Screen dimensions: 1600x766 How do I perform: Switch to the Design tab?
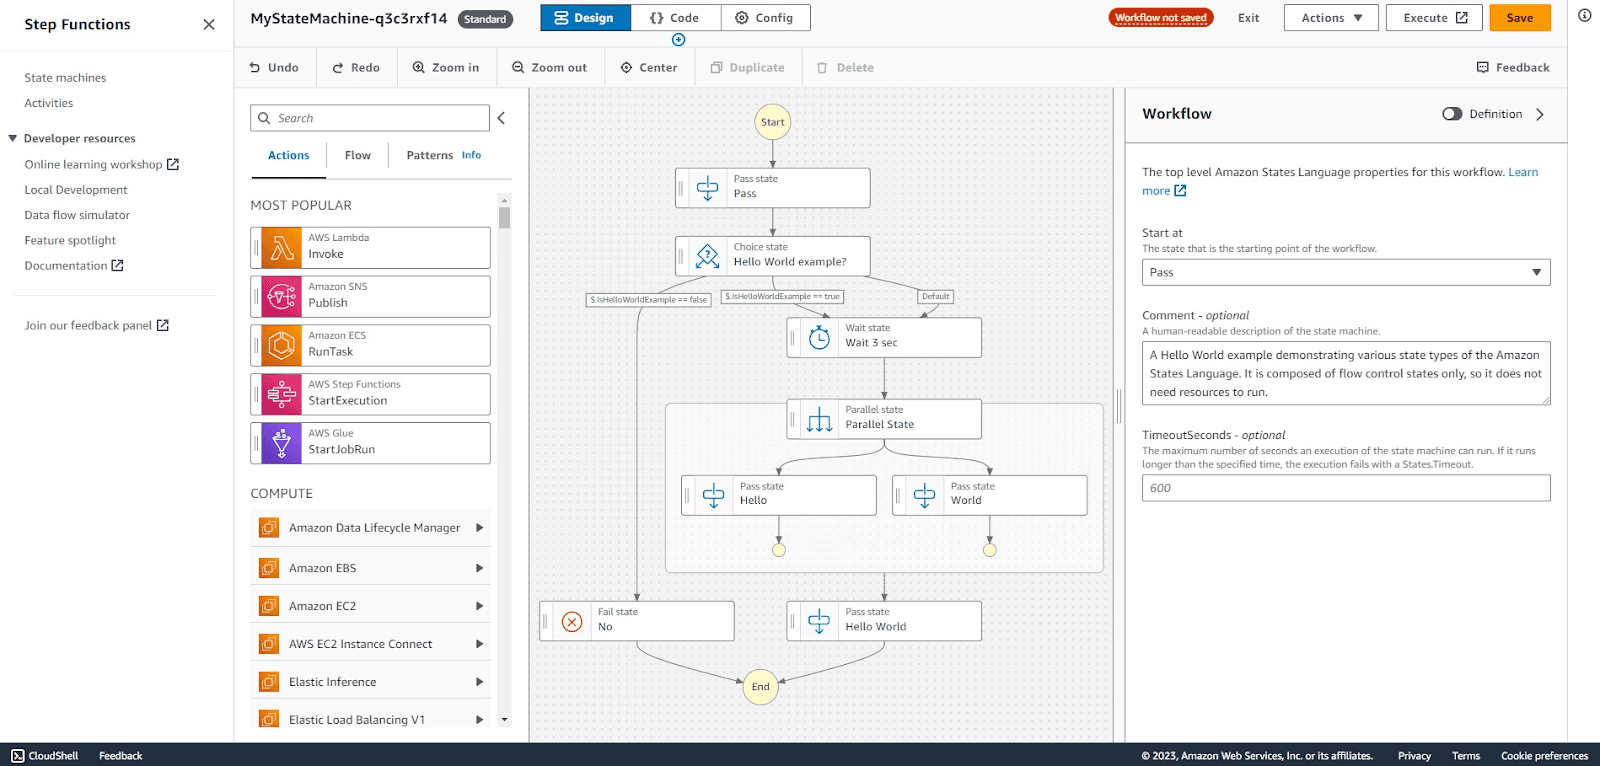pyautogui.click(x=585, y=18)
